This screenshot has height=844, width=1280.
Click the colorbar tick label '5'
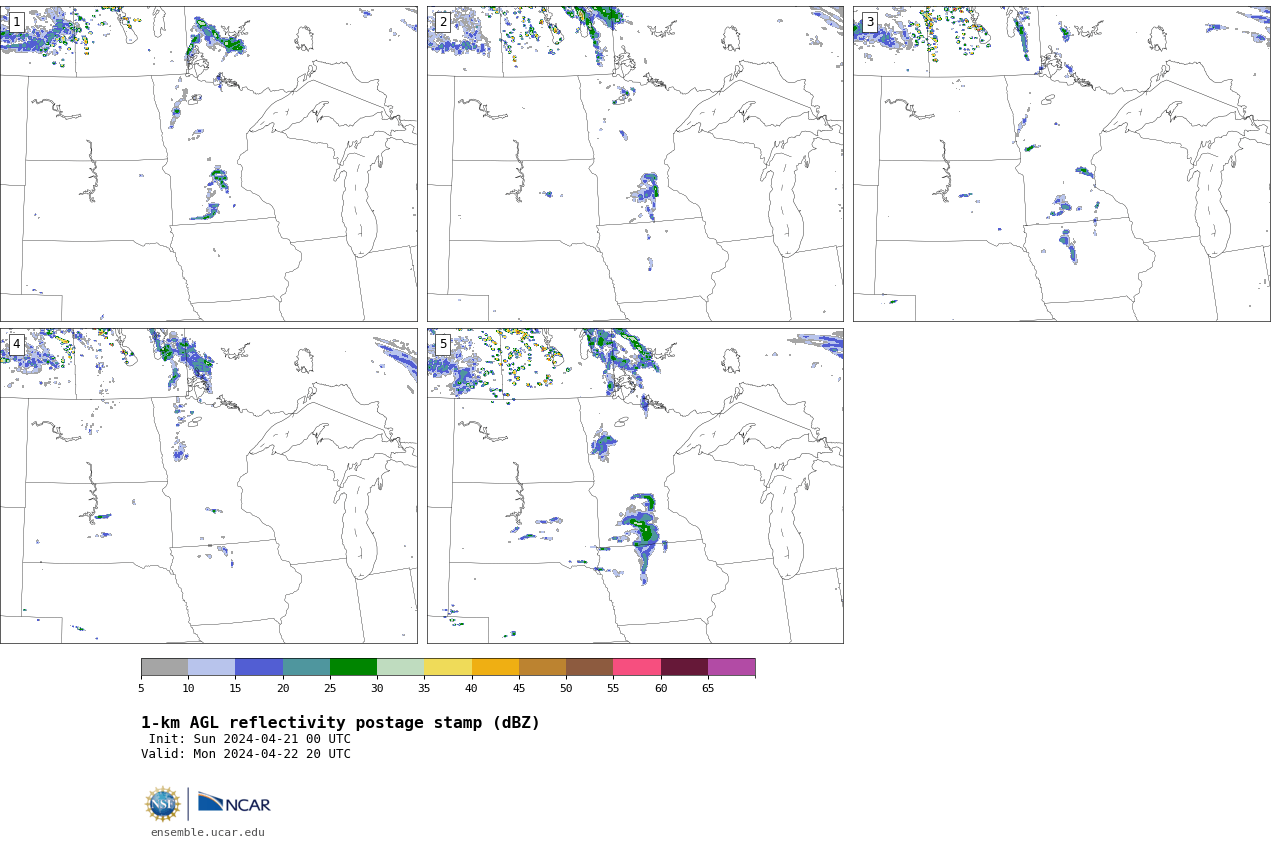(141, 688)
